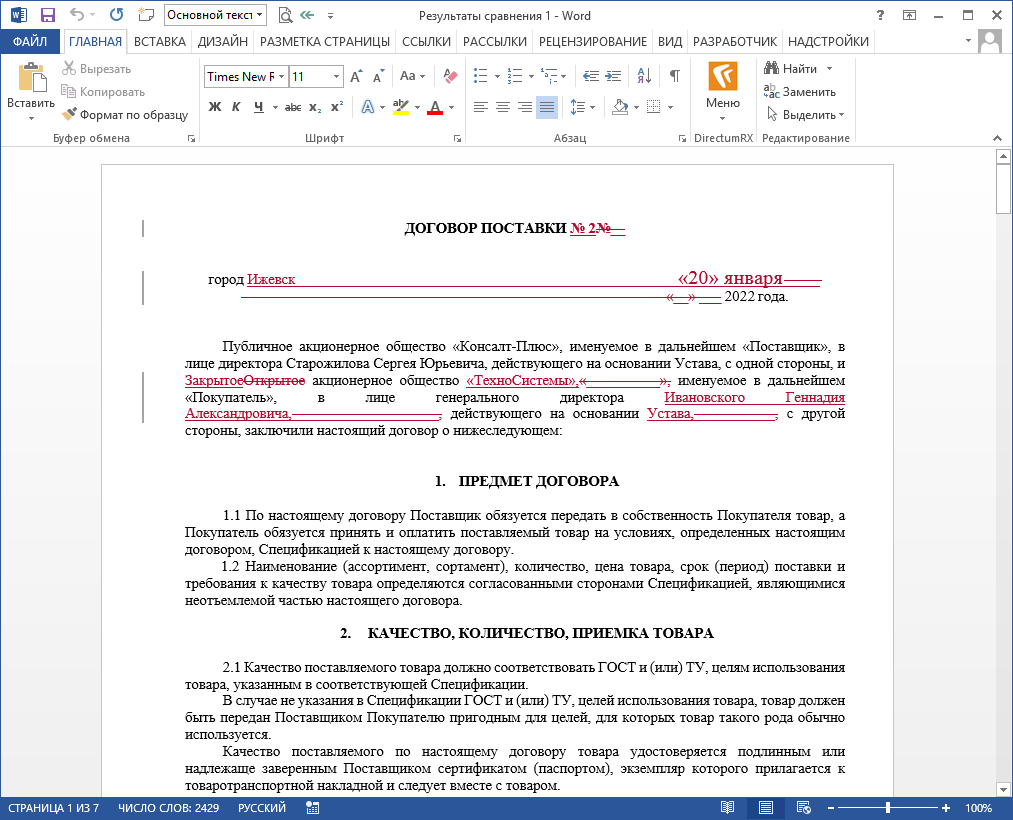Image resolution: width=1013 pixels, height=820 pixels.
Task: Expand underline style dropdown arrow
Action: (x=275, y=107)
